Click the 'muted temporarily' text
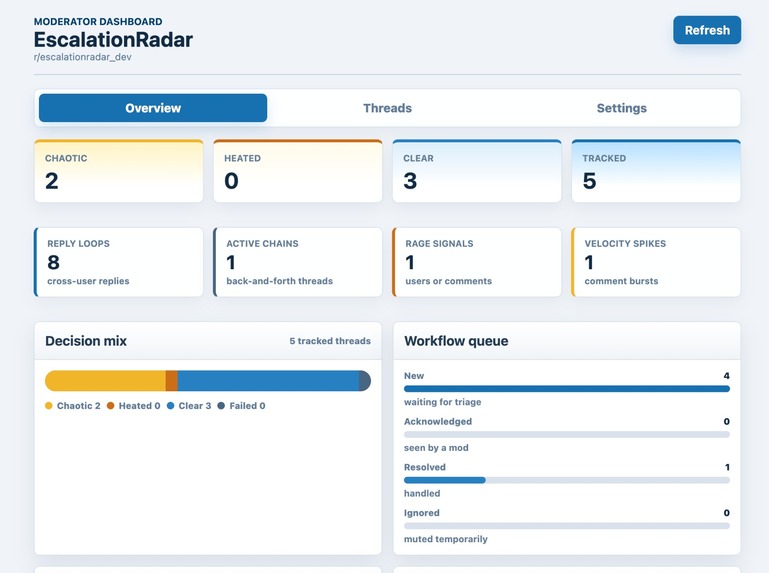 click(446, 539)
